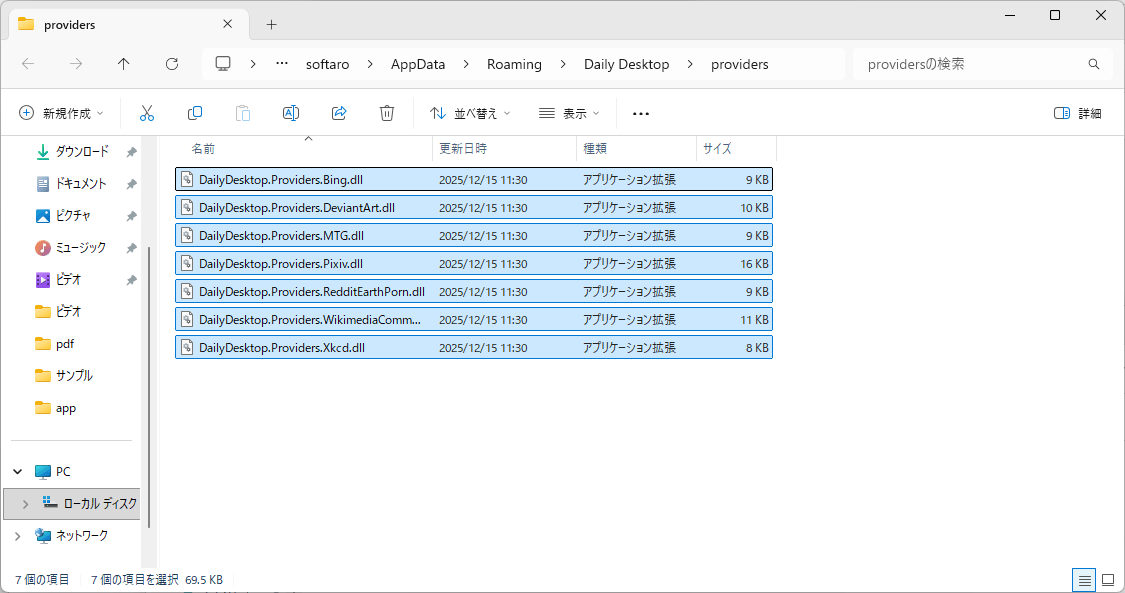
Task: Open the 並べ替え sort dropdown
Action: click(470, 113)
